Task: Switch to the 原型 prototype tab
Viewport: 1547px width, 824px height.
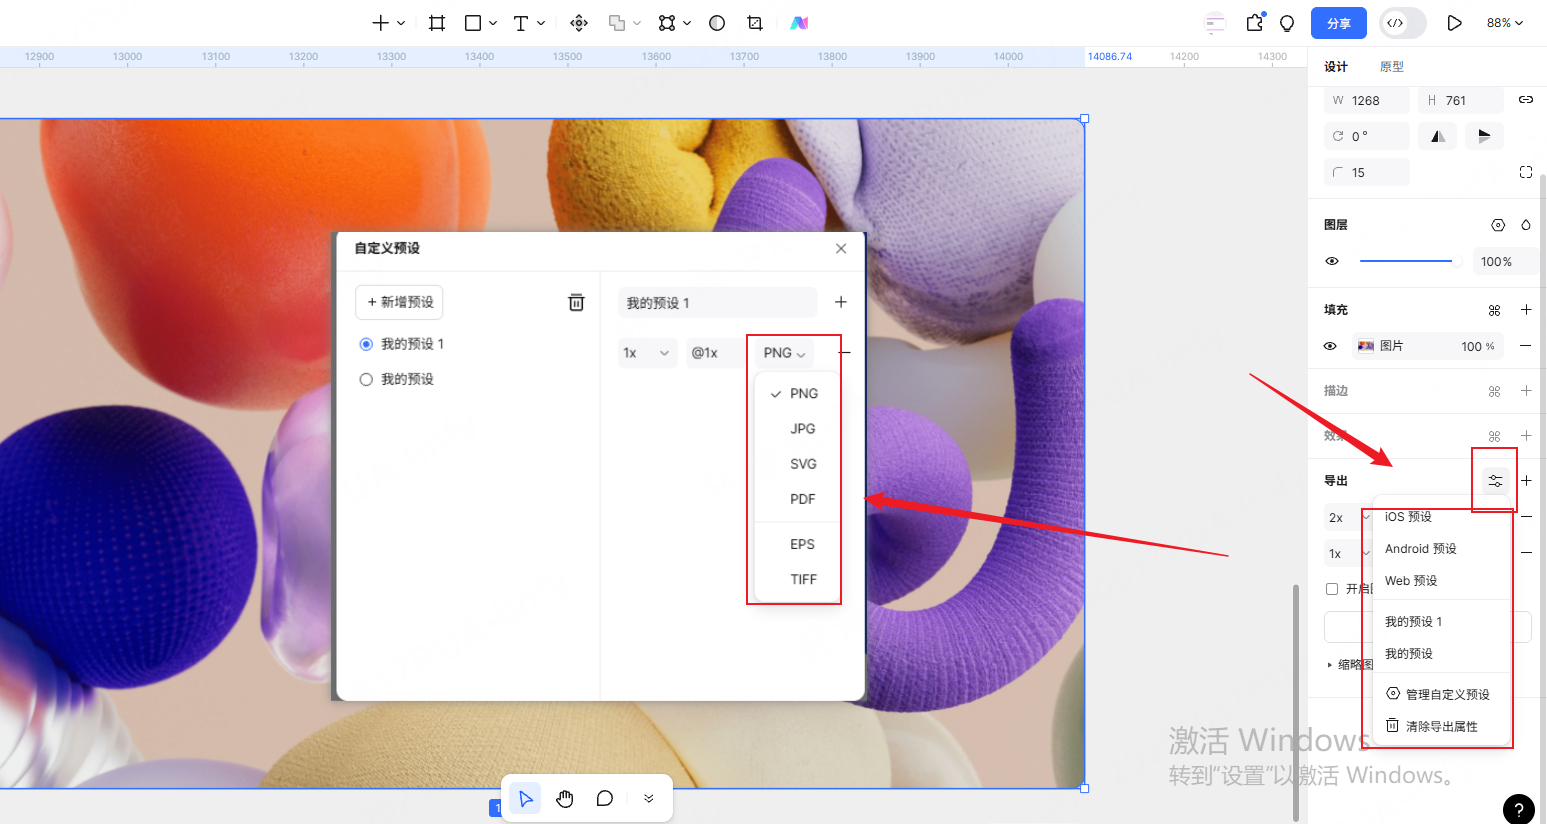Action: [x=1392, y=67]
